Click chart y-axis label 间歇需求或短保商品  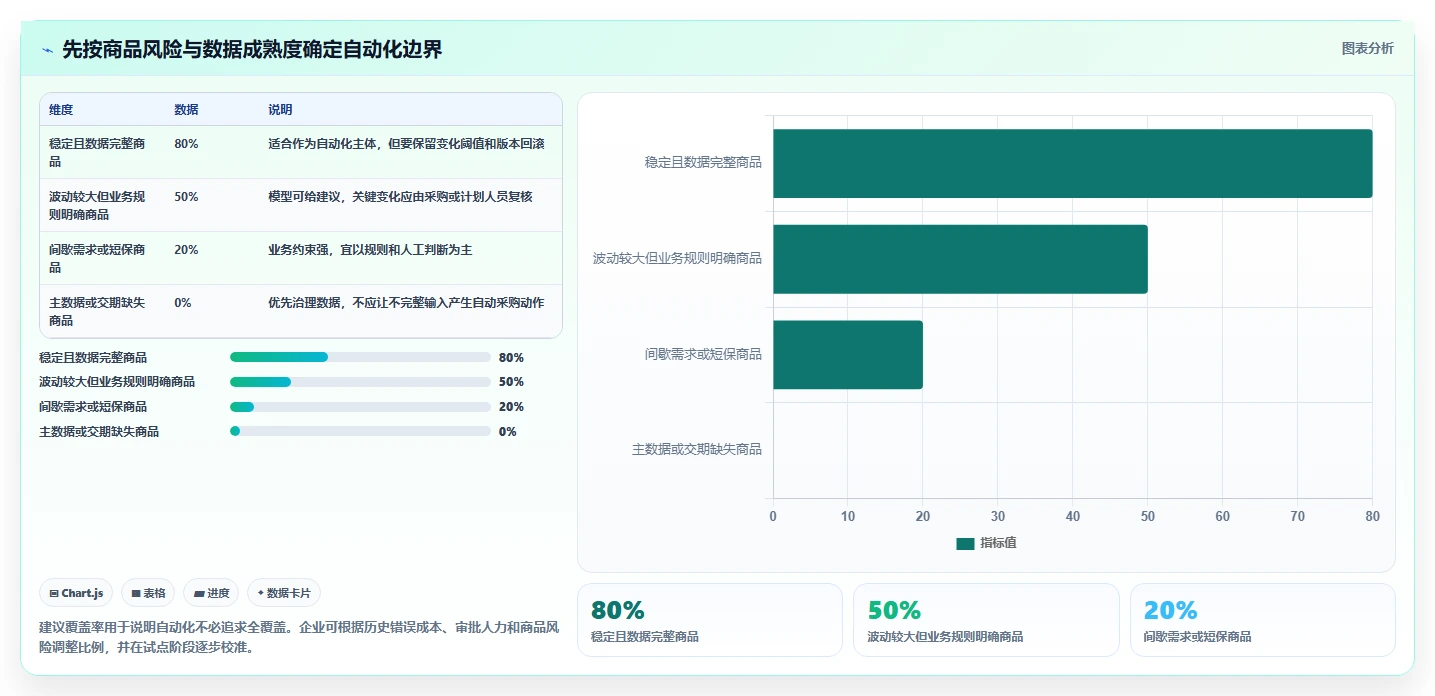[x=703, y=354]
